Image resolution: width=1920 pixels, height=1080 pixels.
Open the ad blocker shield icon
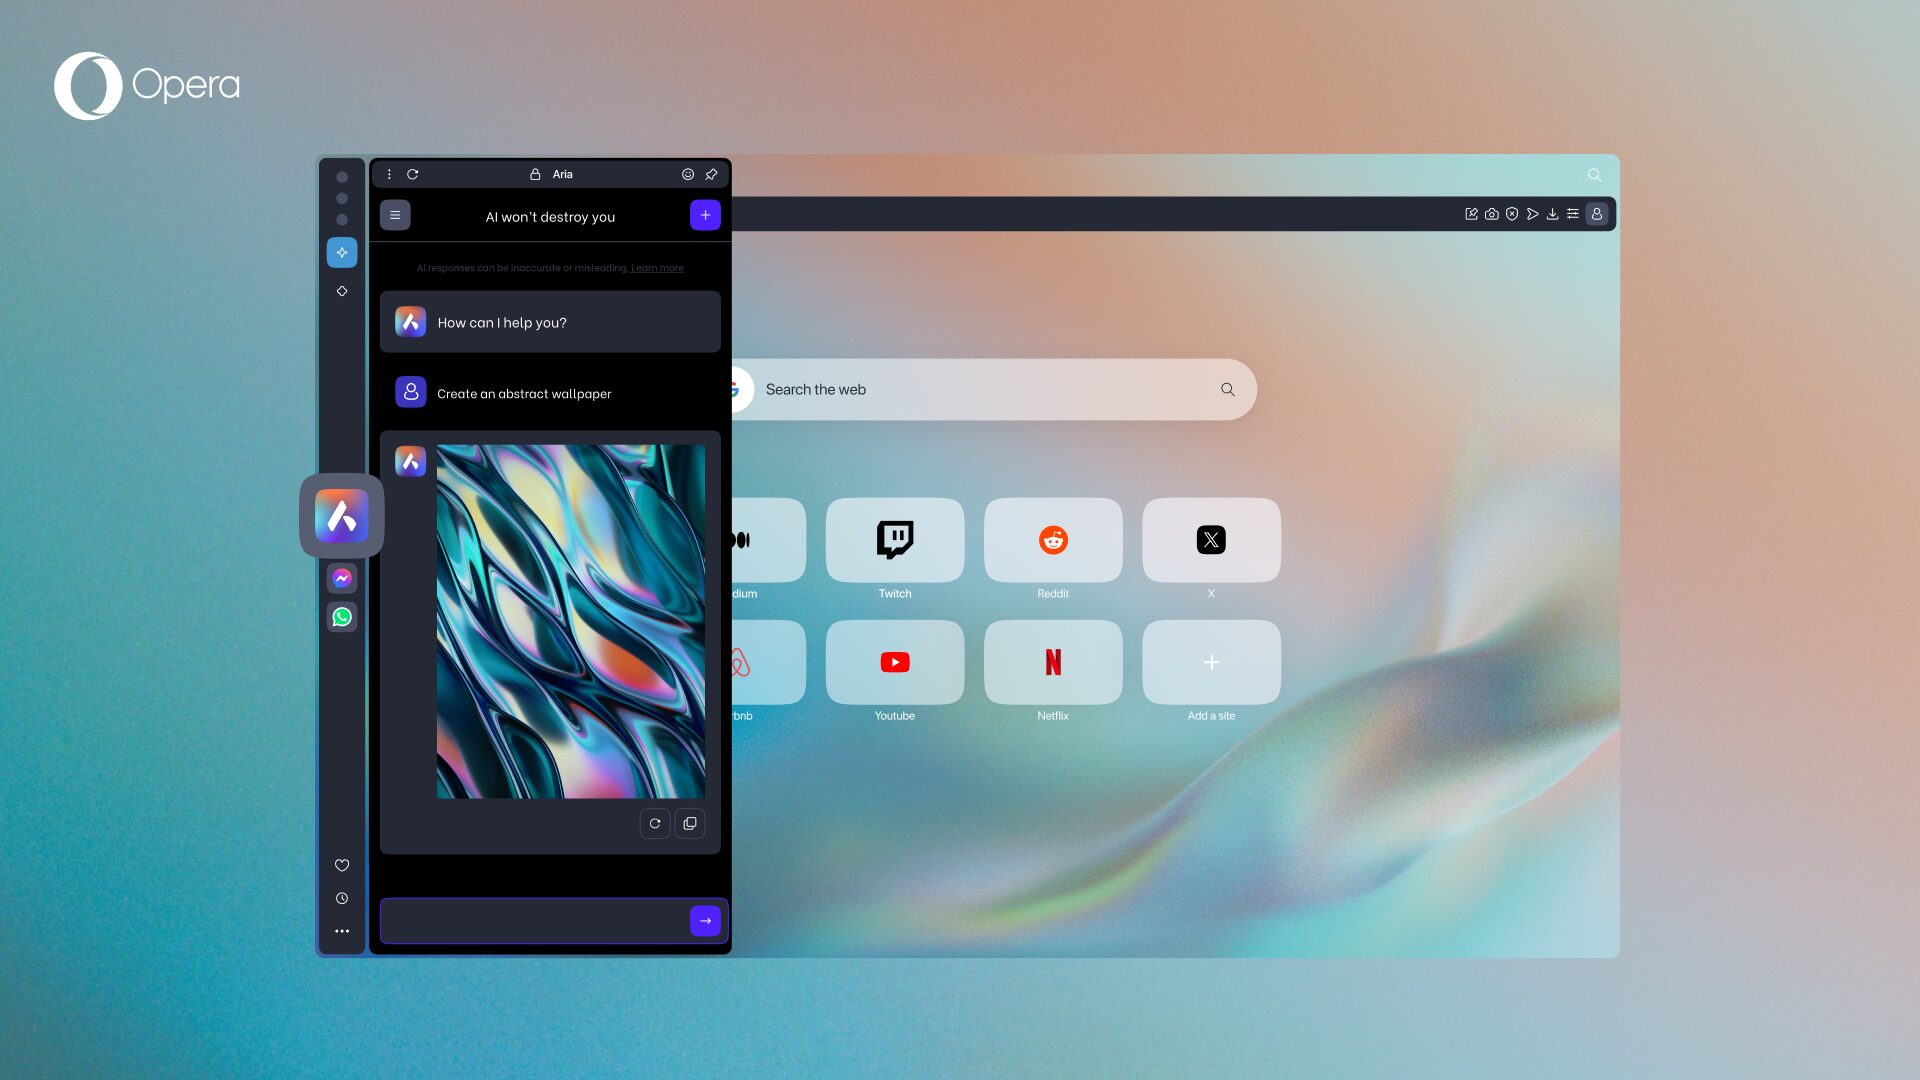pyautogui.click(x=1511, y=213)
